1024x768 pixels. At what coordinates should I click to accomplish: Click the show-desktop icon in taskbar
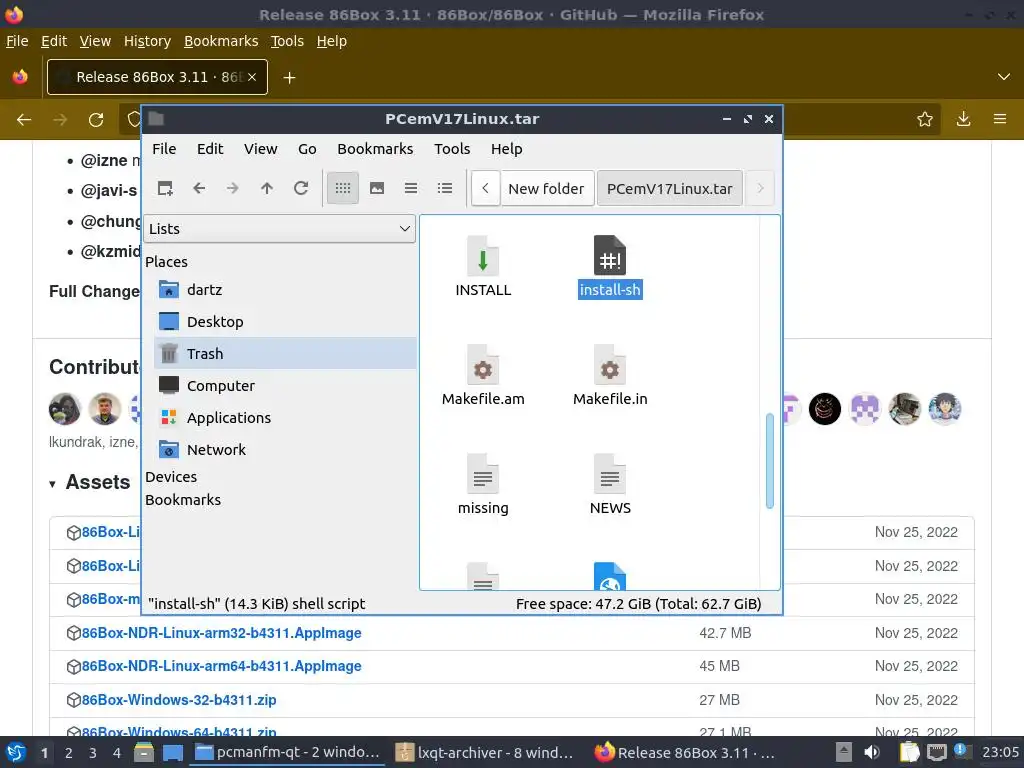point(172,752)
